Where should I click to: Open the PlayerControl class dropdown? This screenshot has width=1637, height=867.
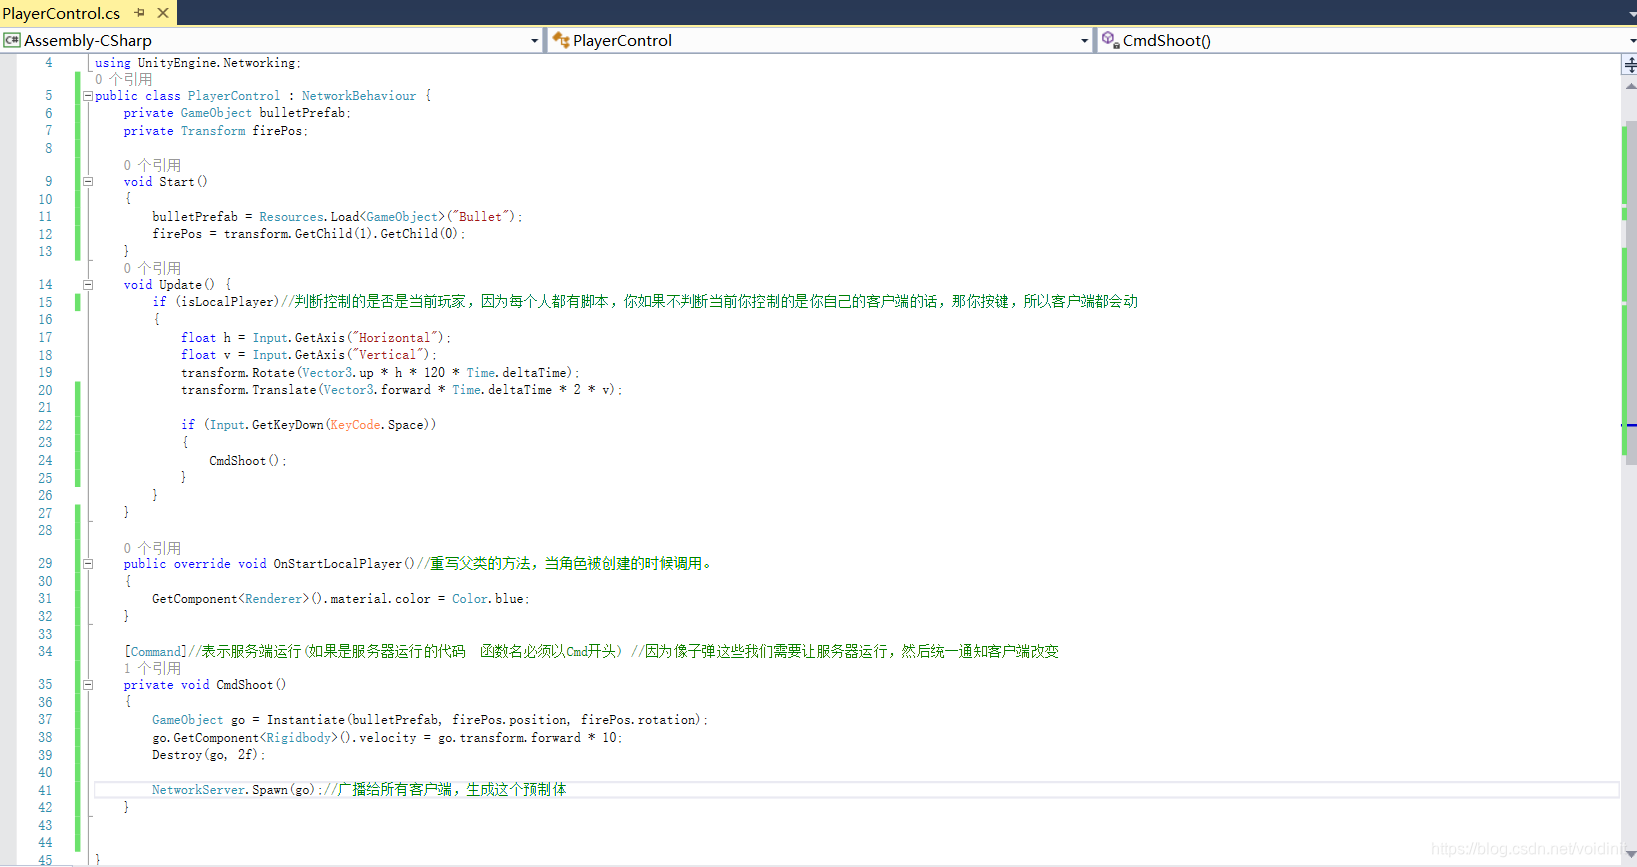point(1084,41)
